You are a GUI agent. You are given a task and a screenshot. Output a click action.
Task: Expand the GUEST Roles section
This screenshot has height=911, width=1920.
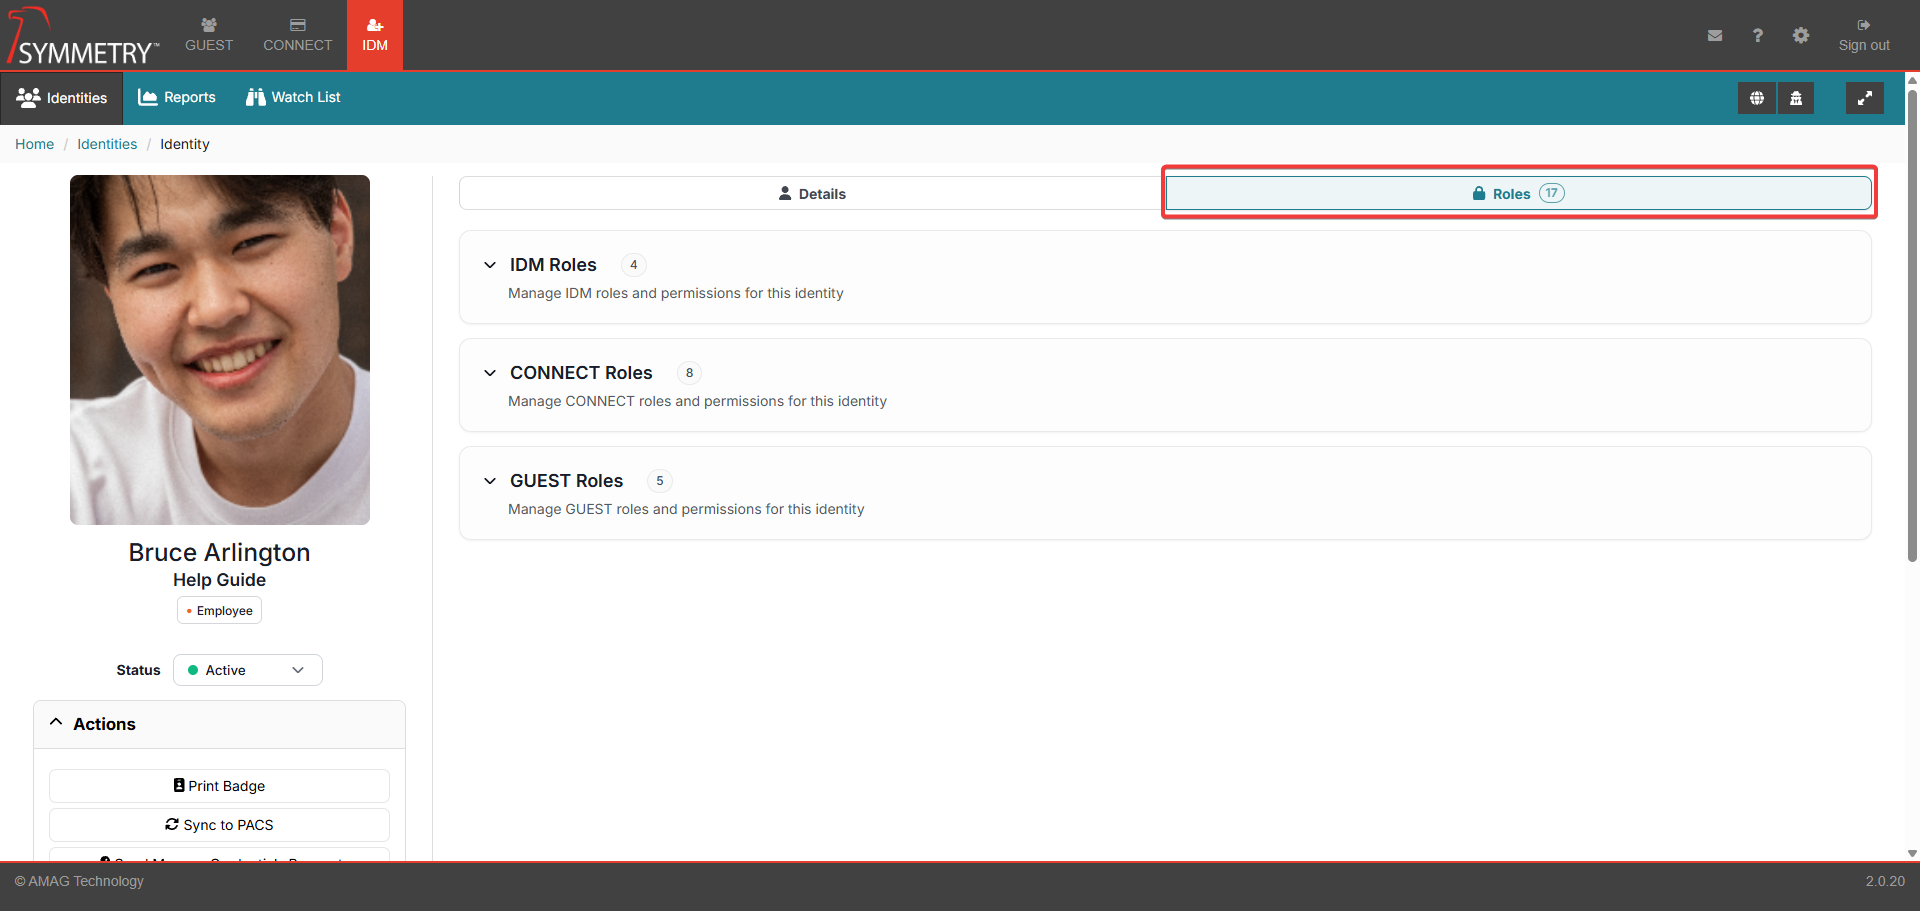point(490,481)
